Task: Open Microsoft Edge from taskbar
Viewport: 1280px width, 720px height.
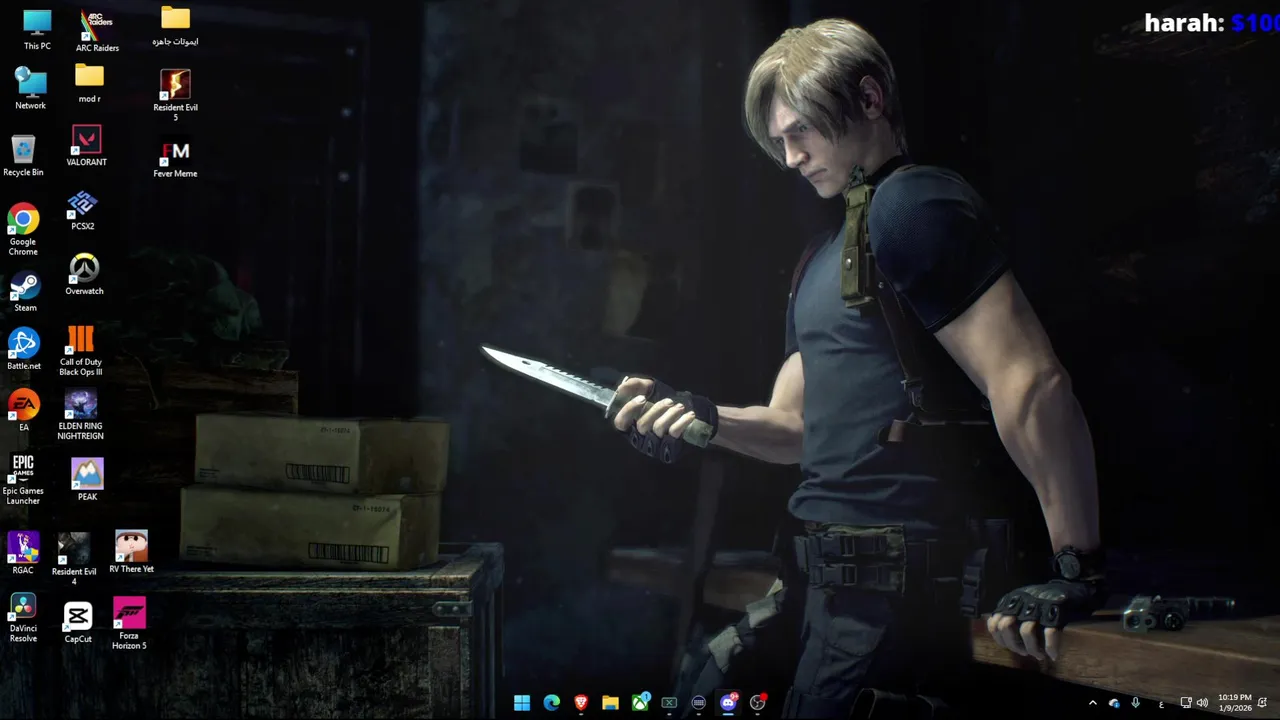Action: tap(551, 703)
